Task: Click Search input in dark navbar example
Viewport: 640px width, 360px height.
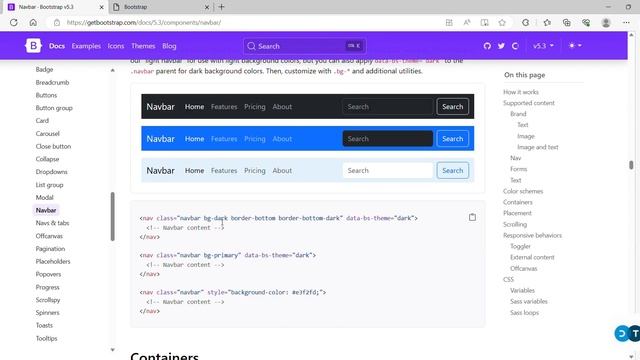Action: (387, 107)
